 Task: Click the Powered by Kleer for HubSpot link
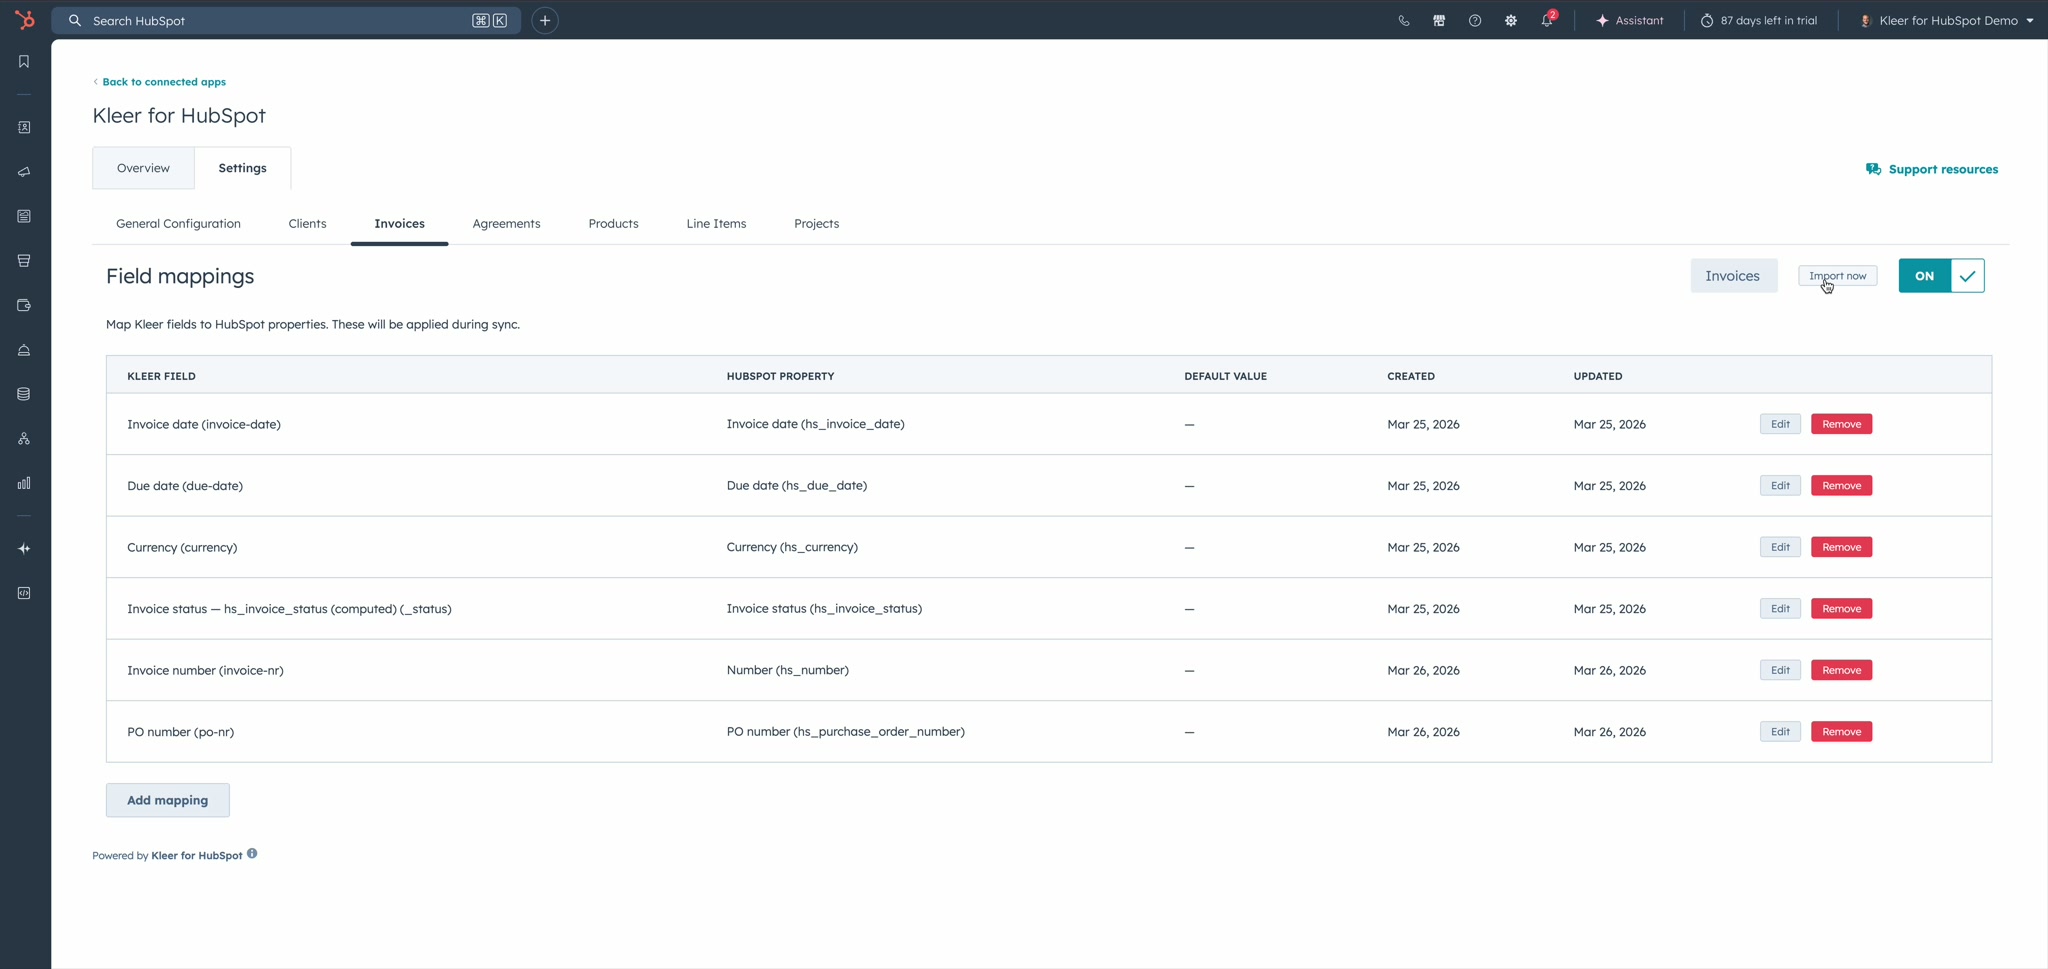click(197, 856)
